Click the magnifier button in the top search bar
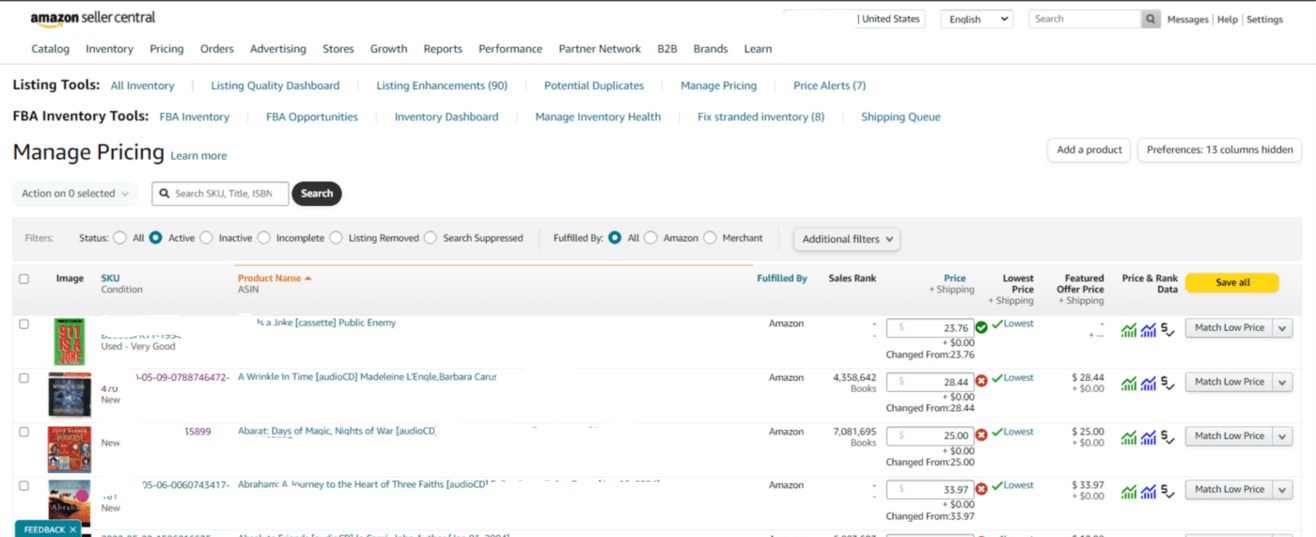1316x537 pixels. tap(1151, 19)
